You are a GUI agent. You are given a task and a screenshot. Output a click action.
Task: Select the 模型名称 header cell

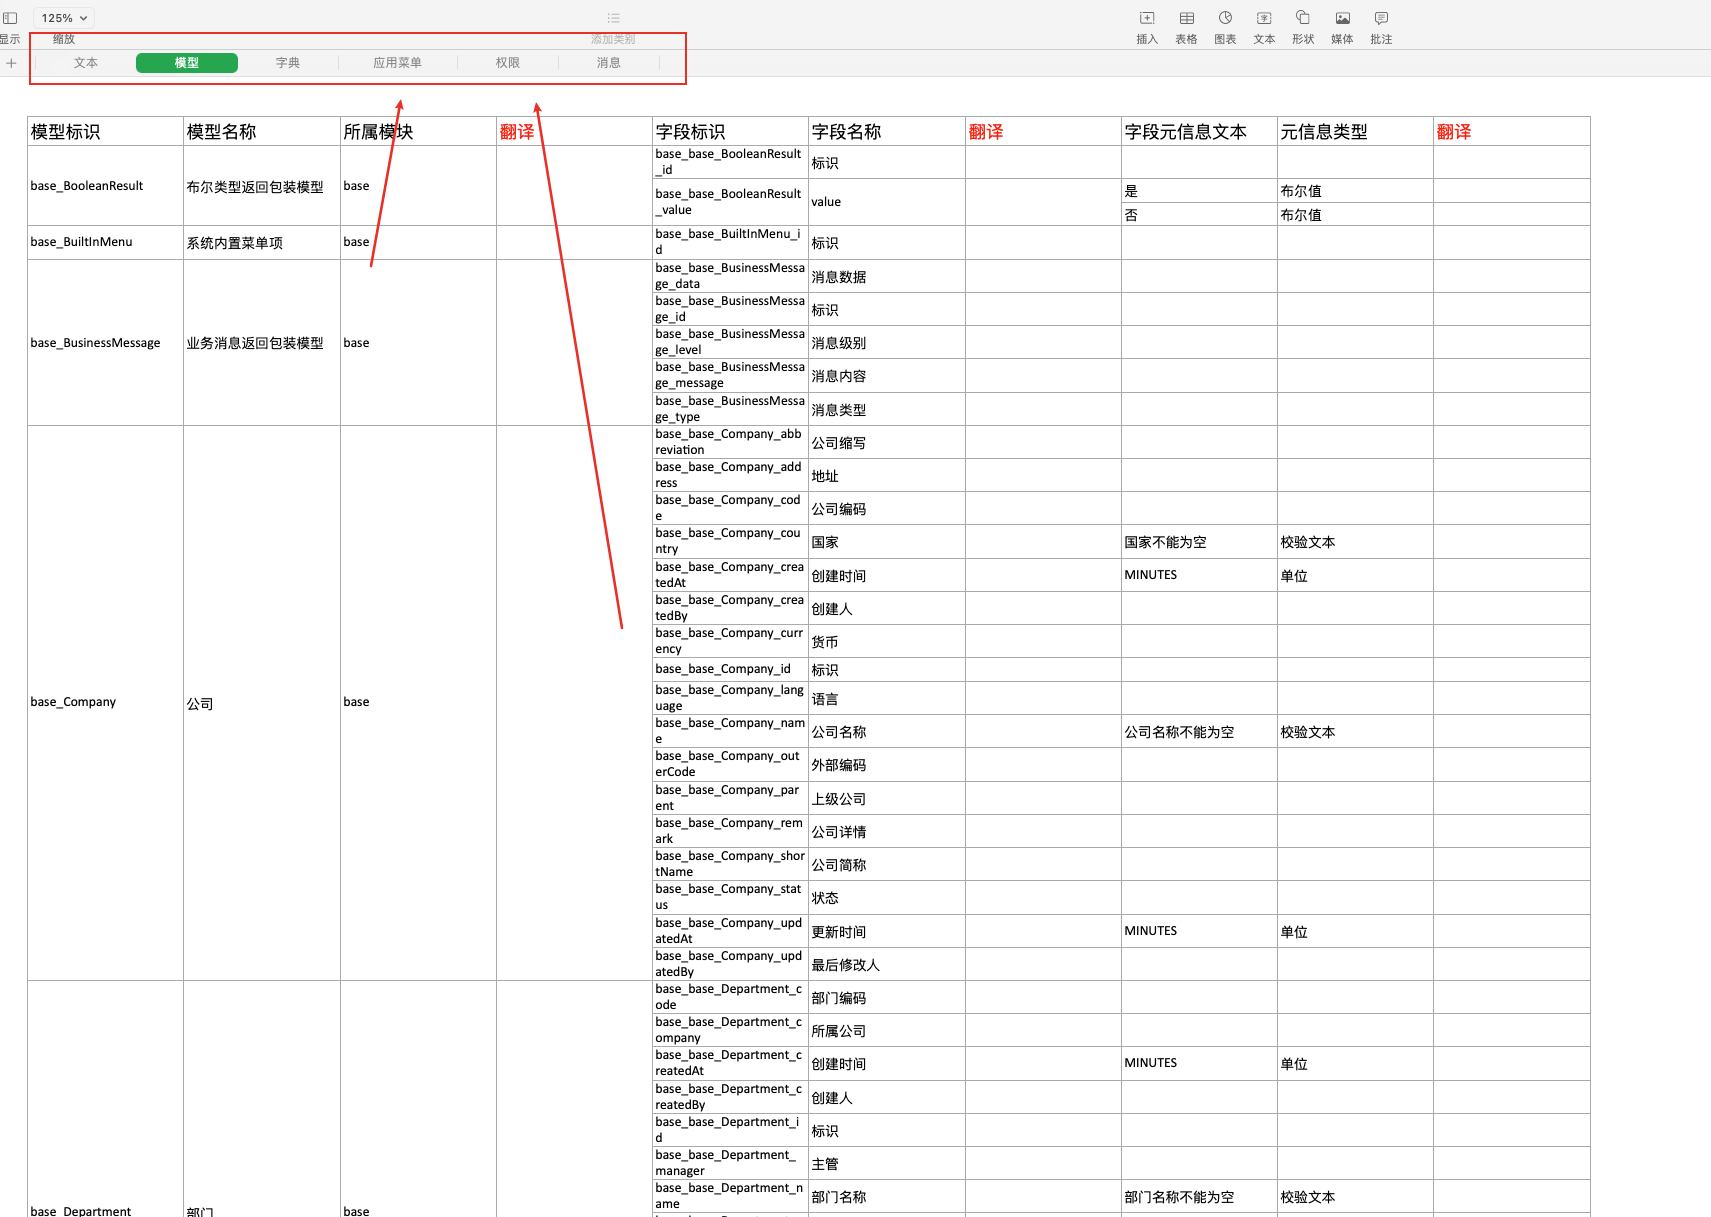262,131
